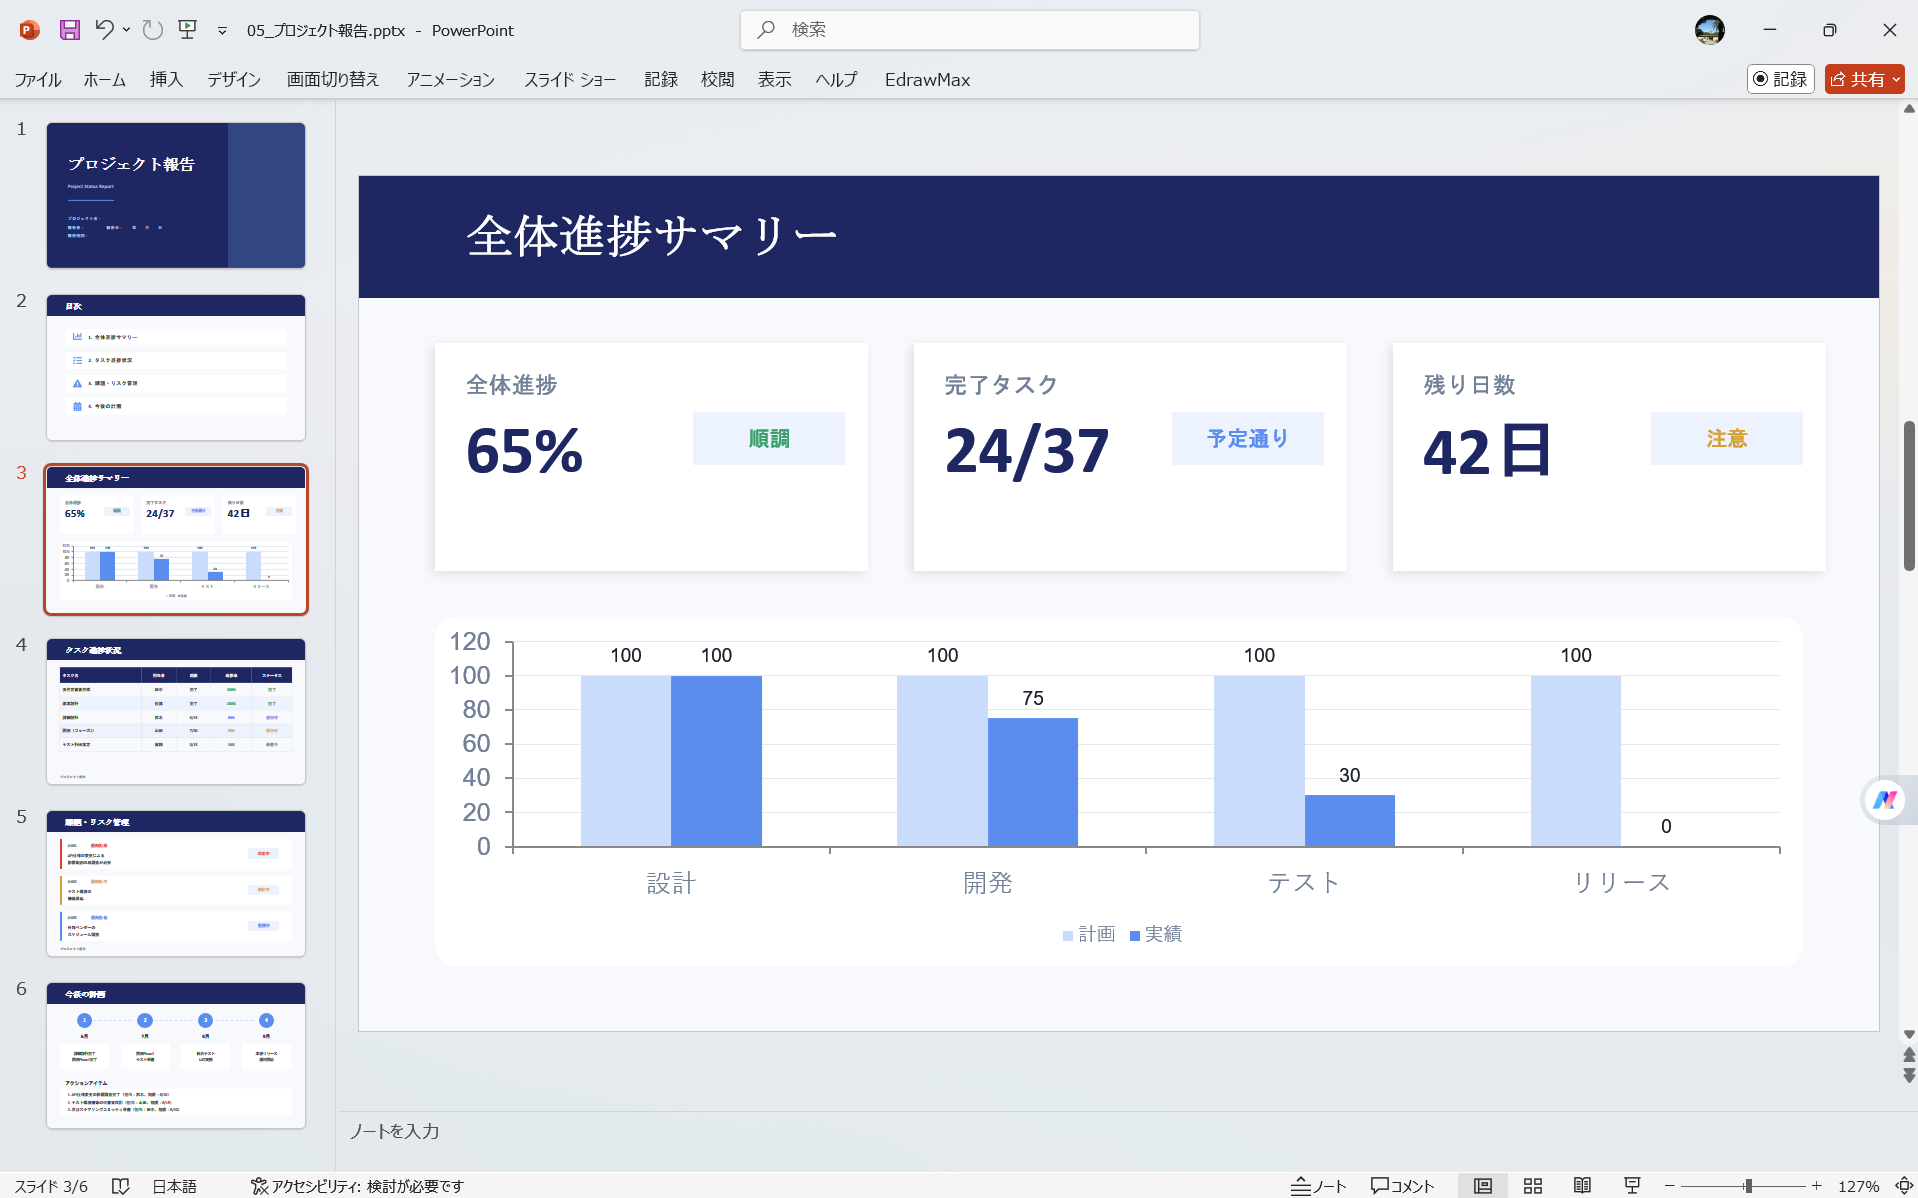Select the Save icon on Quick Access Toolbar

[x=68, y=30]
